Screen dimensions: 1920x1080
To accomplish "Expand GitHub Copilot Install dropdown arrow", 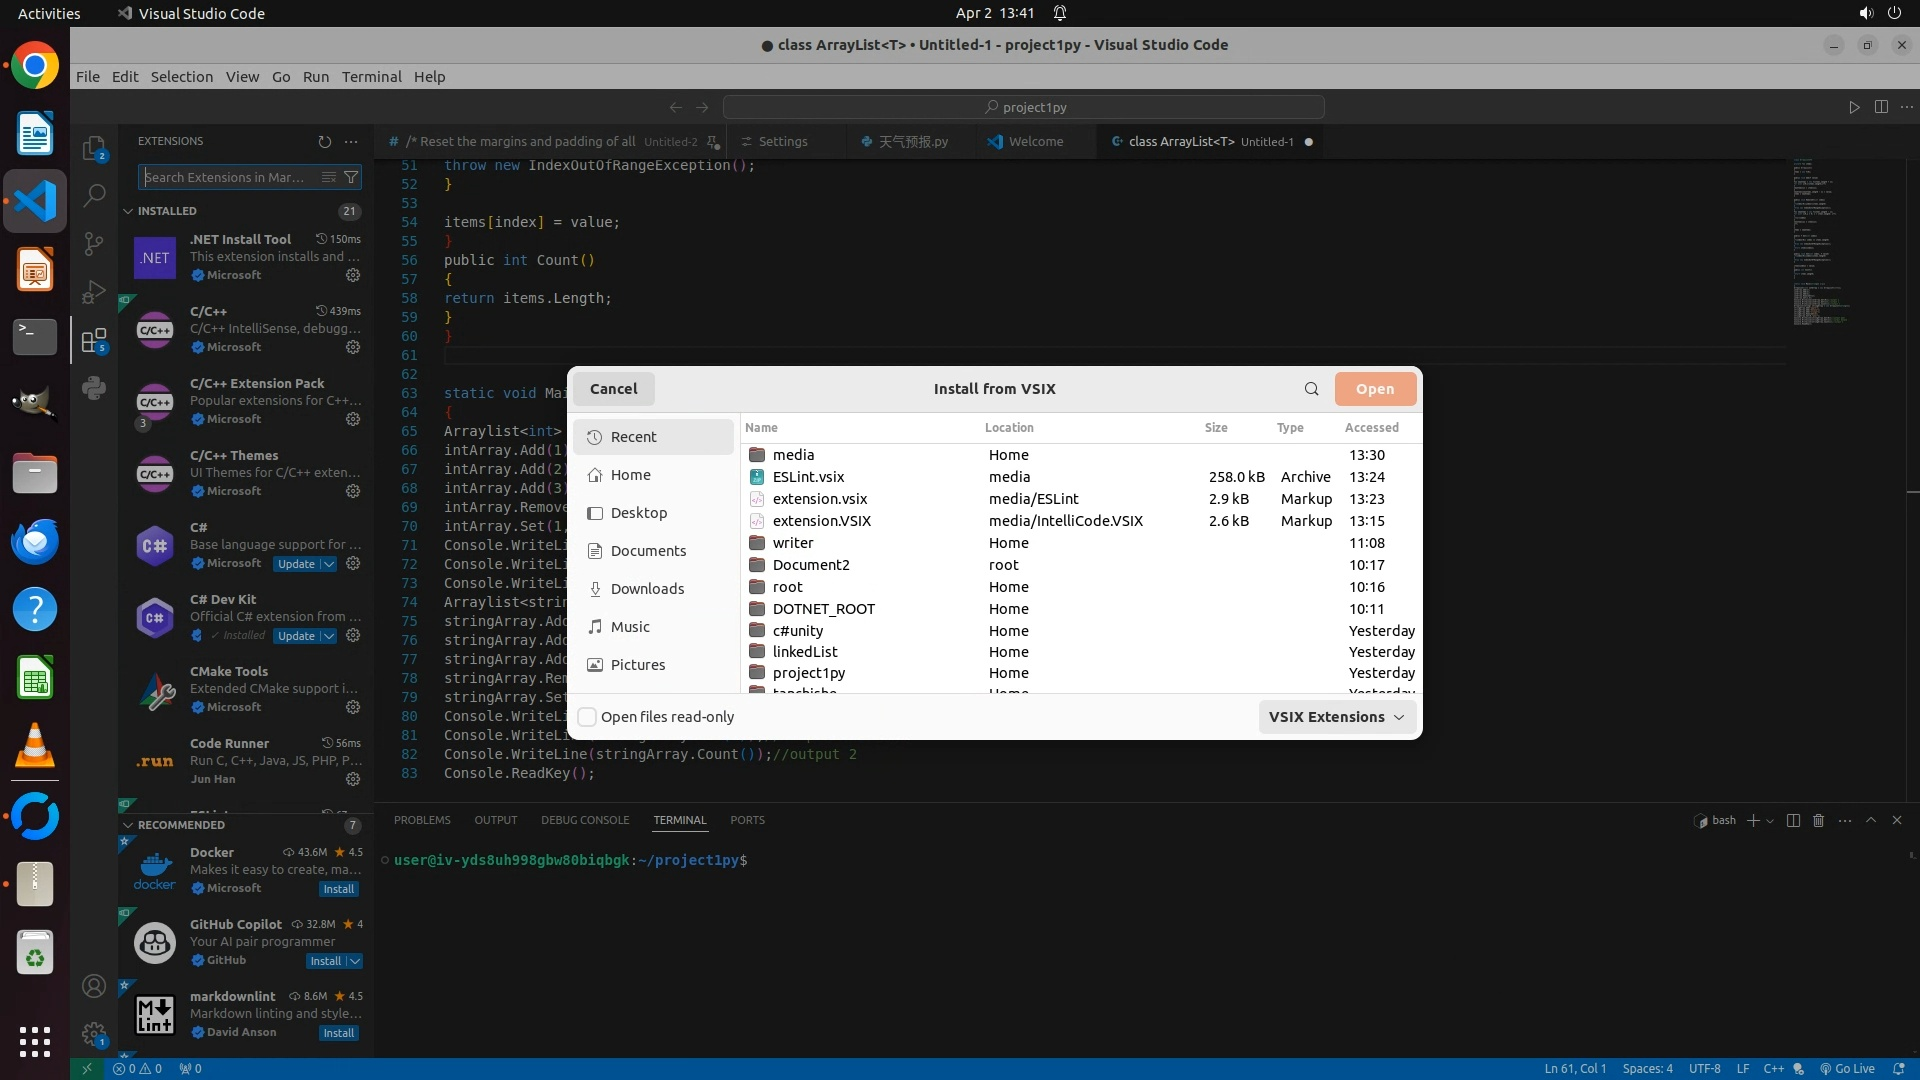I will (354, 961).
